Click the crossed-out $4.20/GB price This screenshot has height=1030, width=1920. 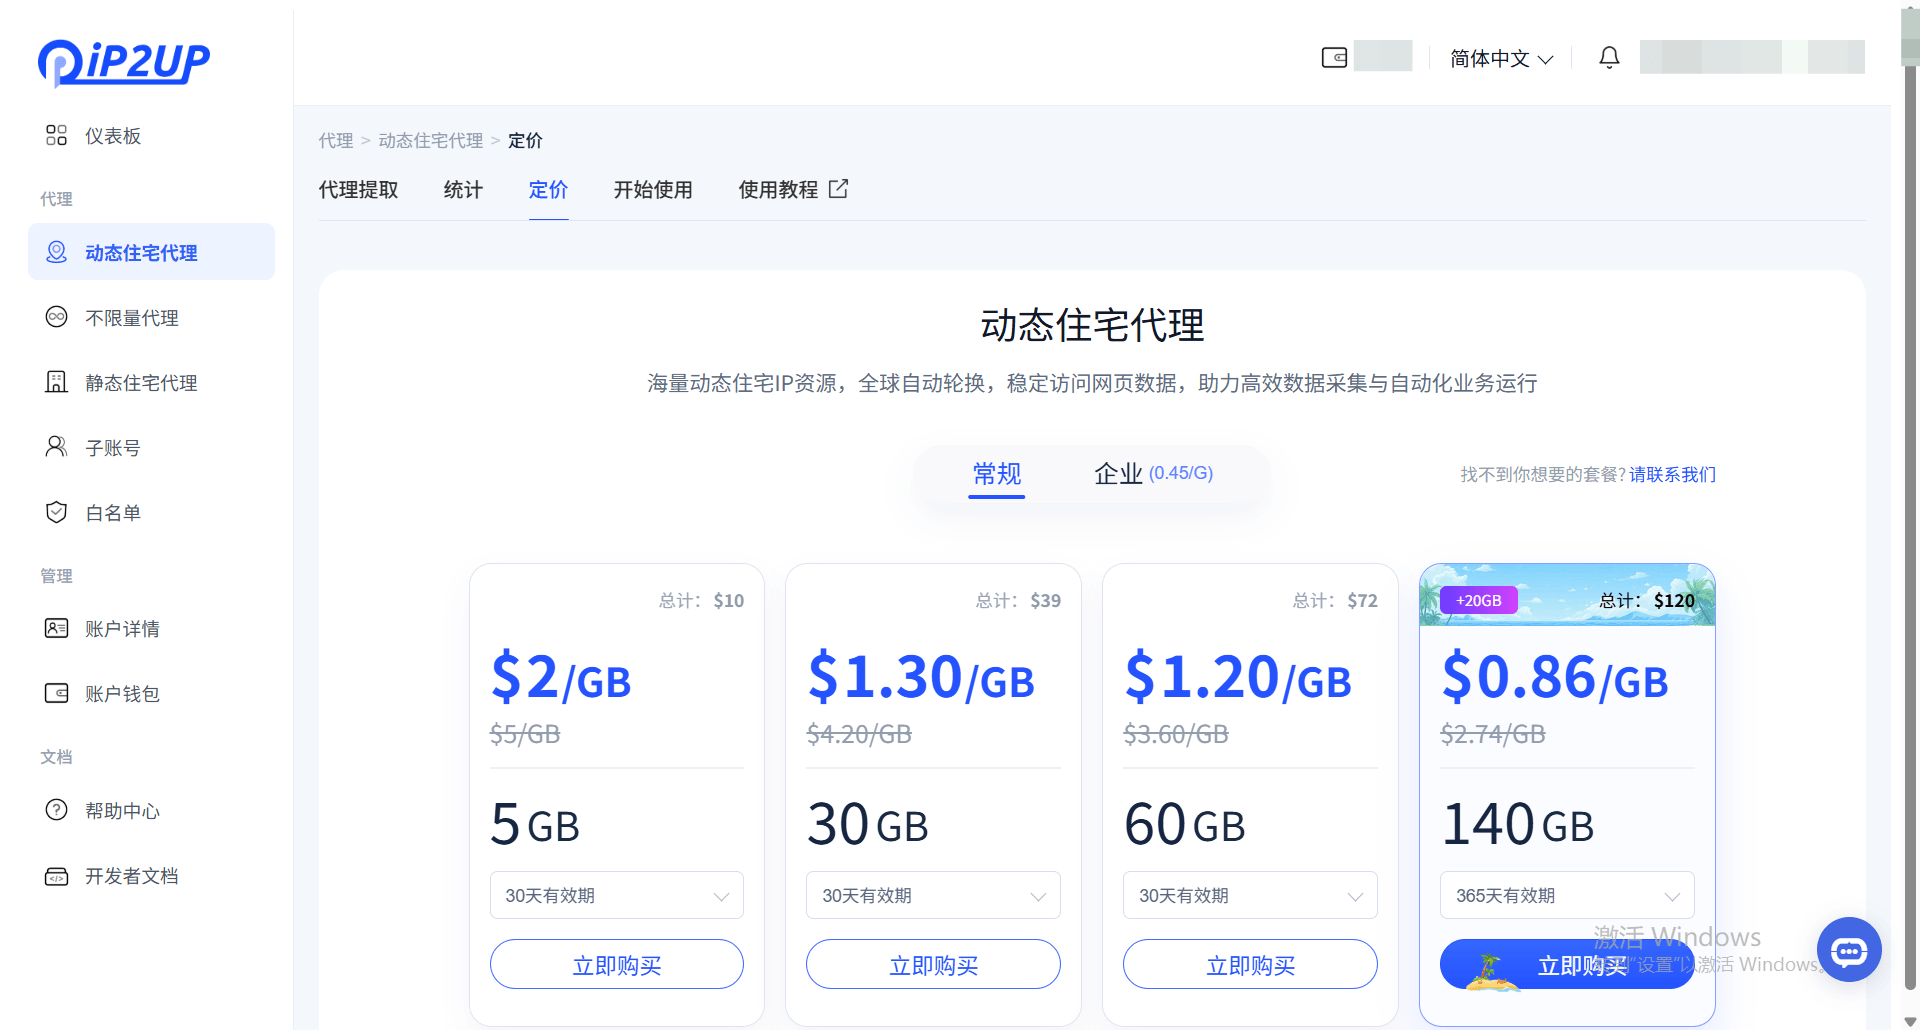point(859,734)
